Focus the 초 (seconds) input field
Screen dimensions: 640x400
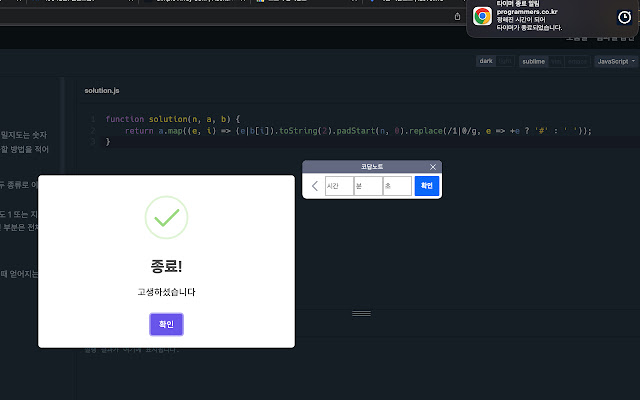point(397,186)
